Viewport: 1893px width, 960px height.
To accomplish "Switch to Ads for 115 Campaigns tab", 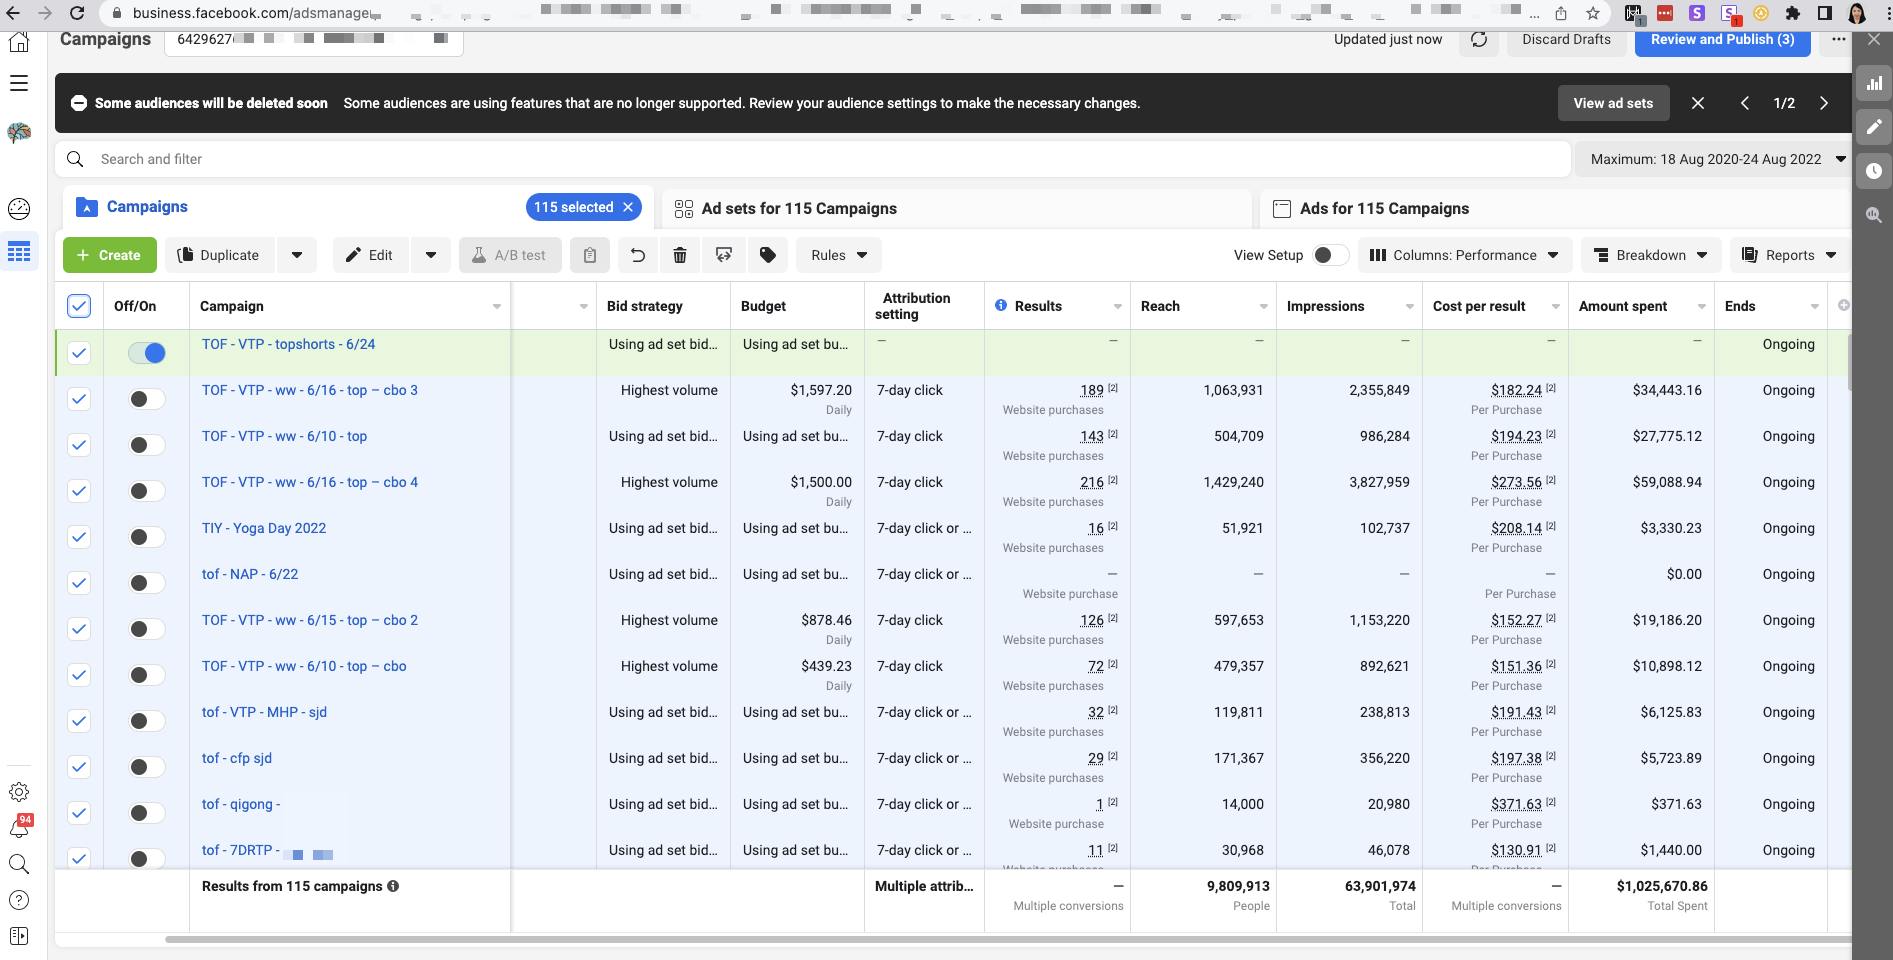I will (1555, 208).
